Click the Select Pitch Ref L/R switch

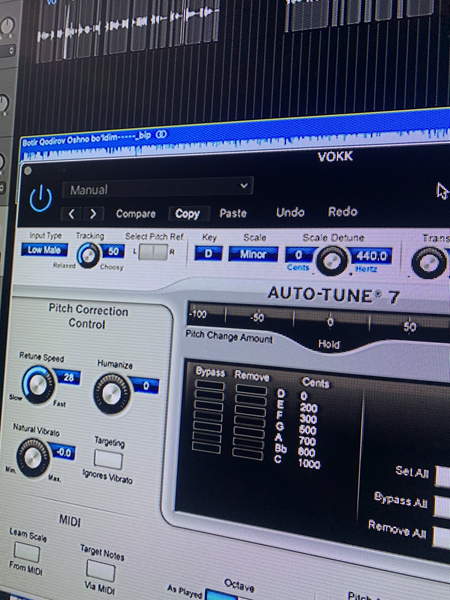point(153,252)
